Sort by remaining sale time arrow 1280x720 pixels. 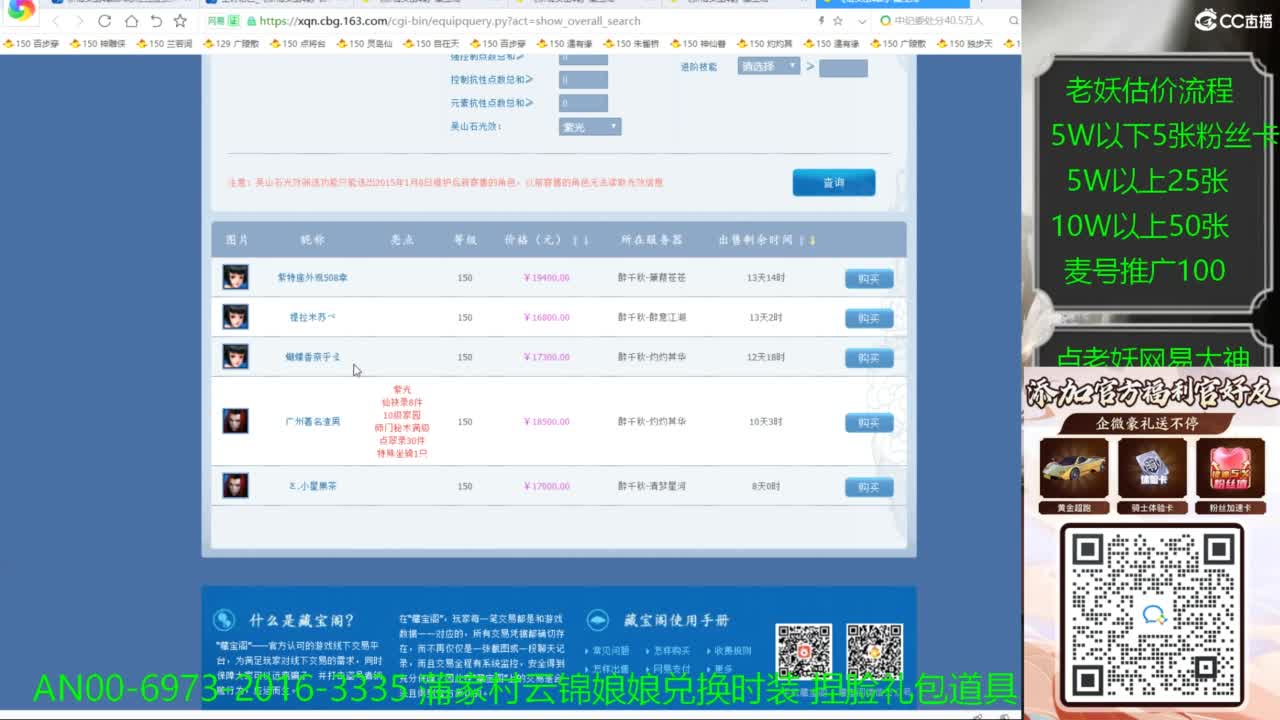point(812,241)
